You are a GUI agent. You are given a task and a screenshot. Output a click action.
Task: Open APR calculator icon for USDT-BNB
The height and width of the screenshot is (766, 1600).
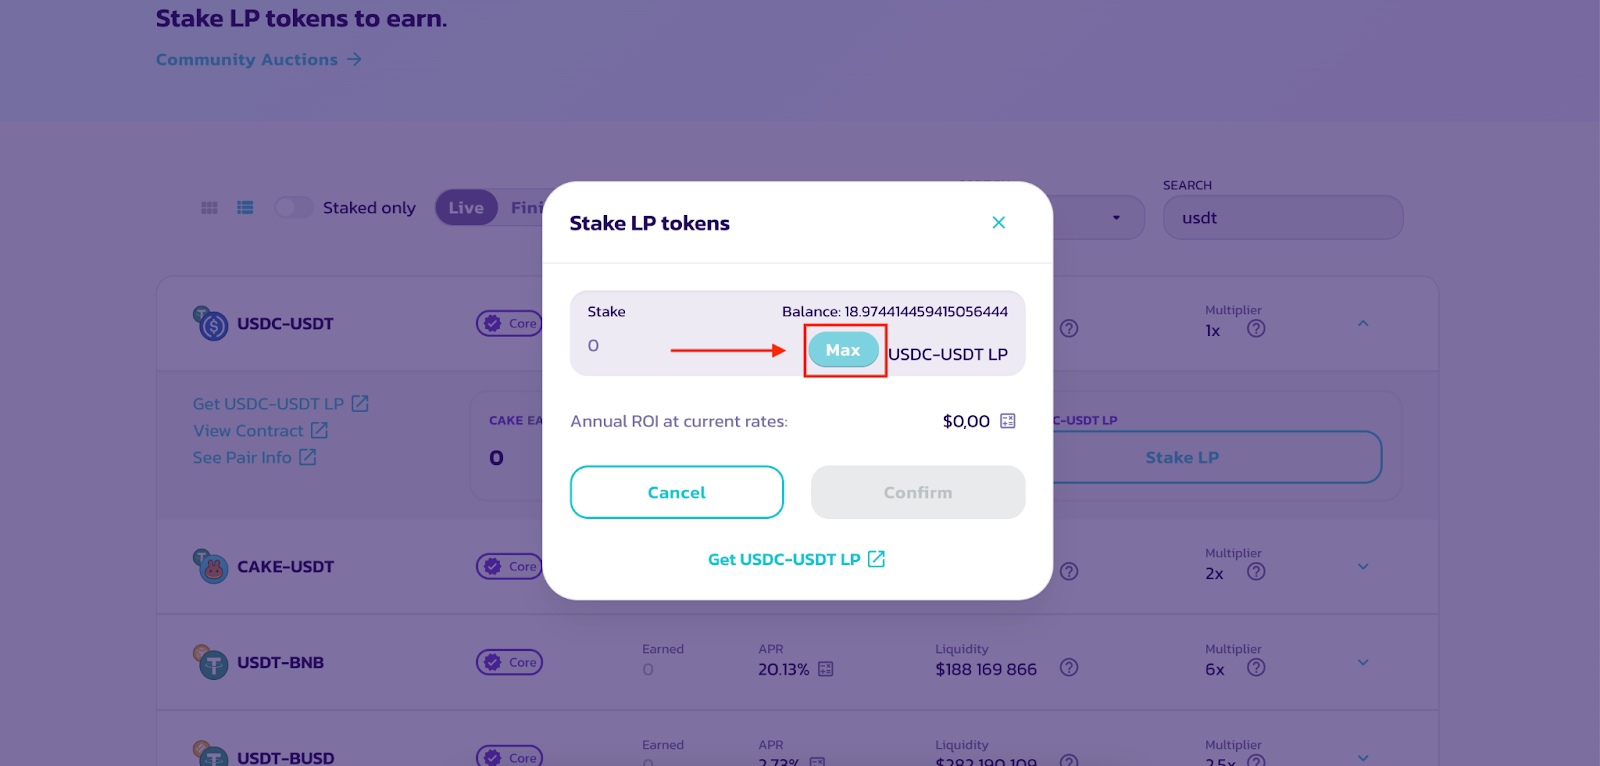coord(826,669)
